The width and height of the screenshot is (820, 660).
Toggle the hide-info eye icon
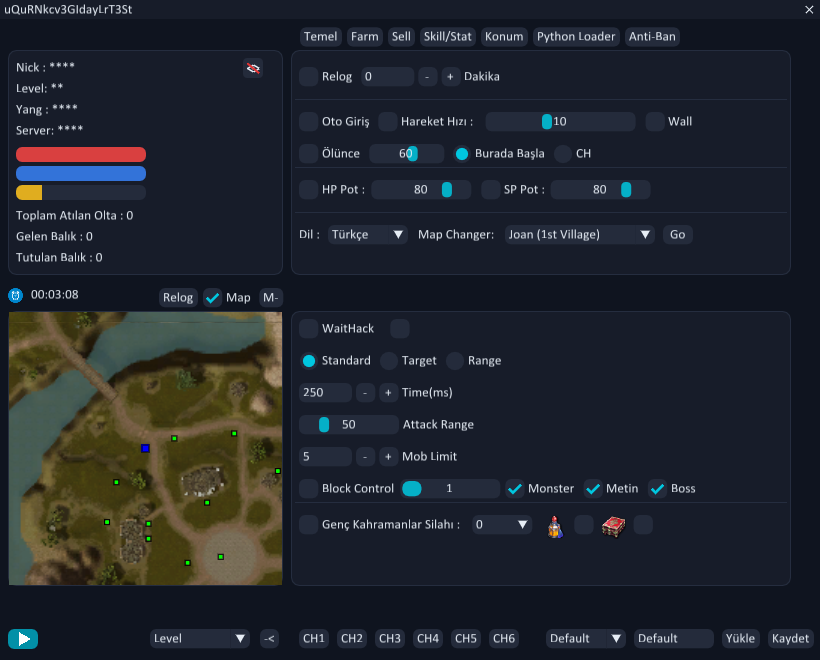[x=253, y=69]
